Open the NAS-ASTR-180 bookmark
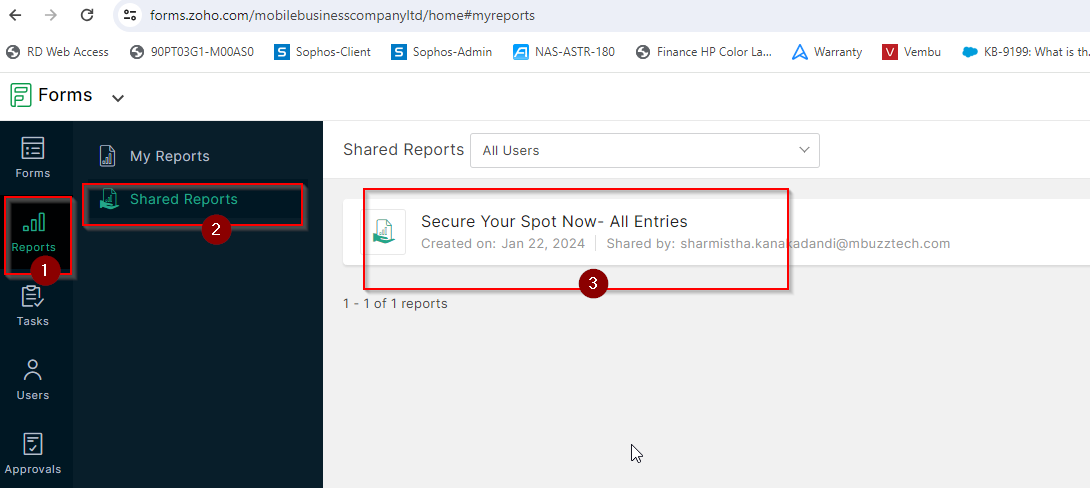 (x=564, y=51)
